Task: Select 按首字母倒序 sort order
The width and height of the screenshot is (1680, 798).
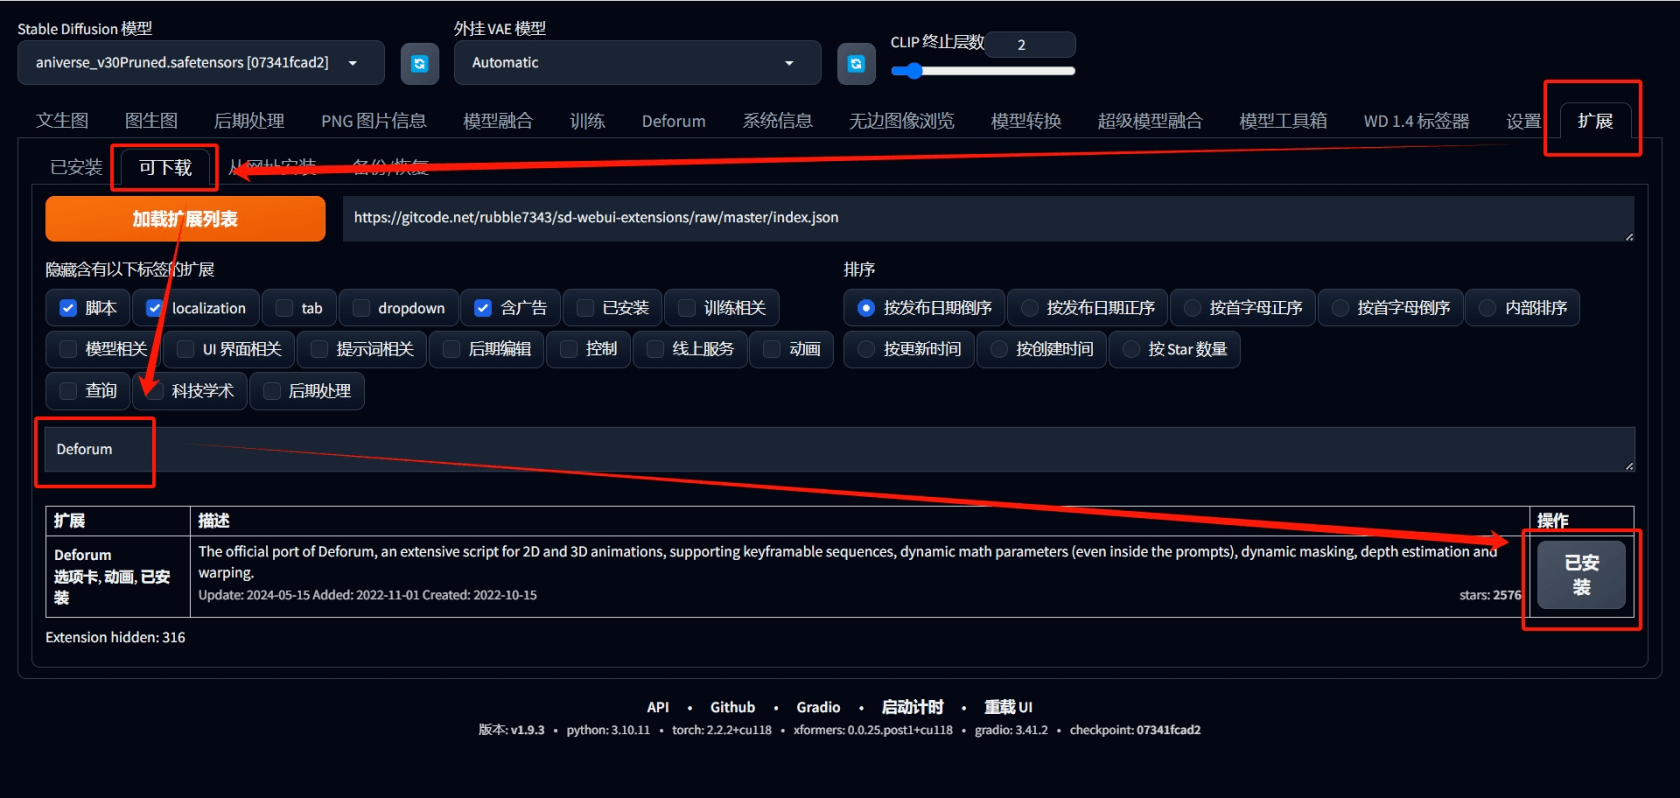Action: coord(1340,308)
